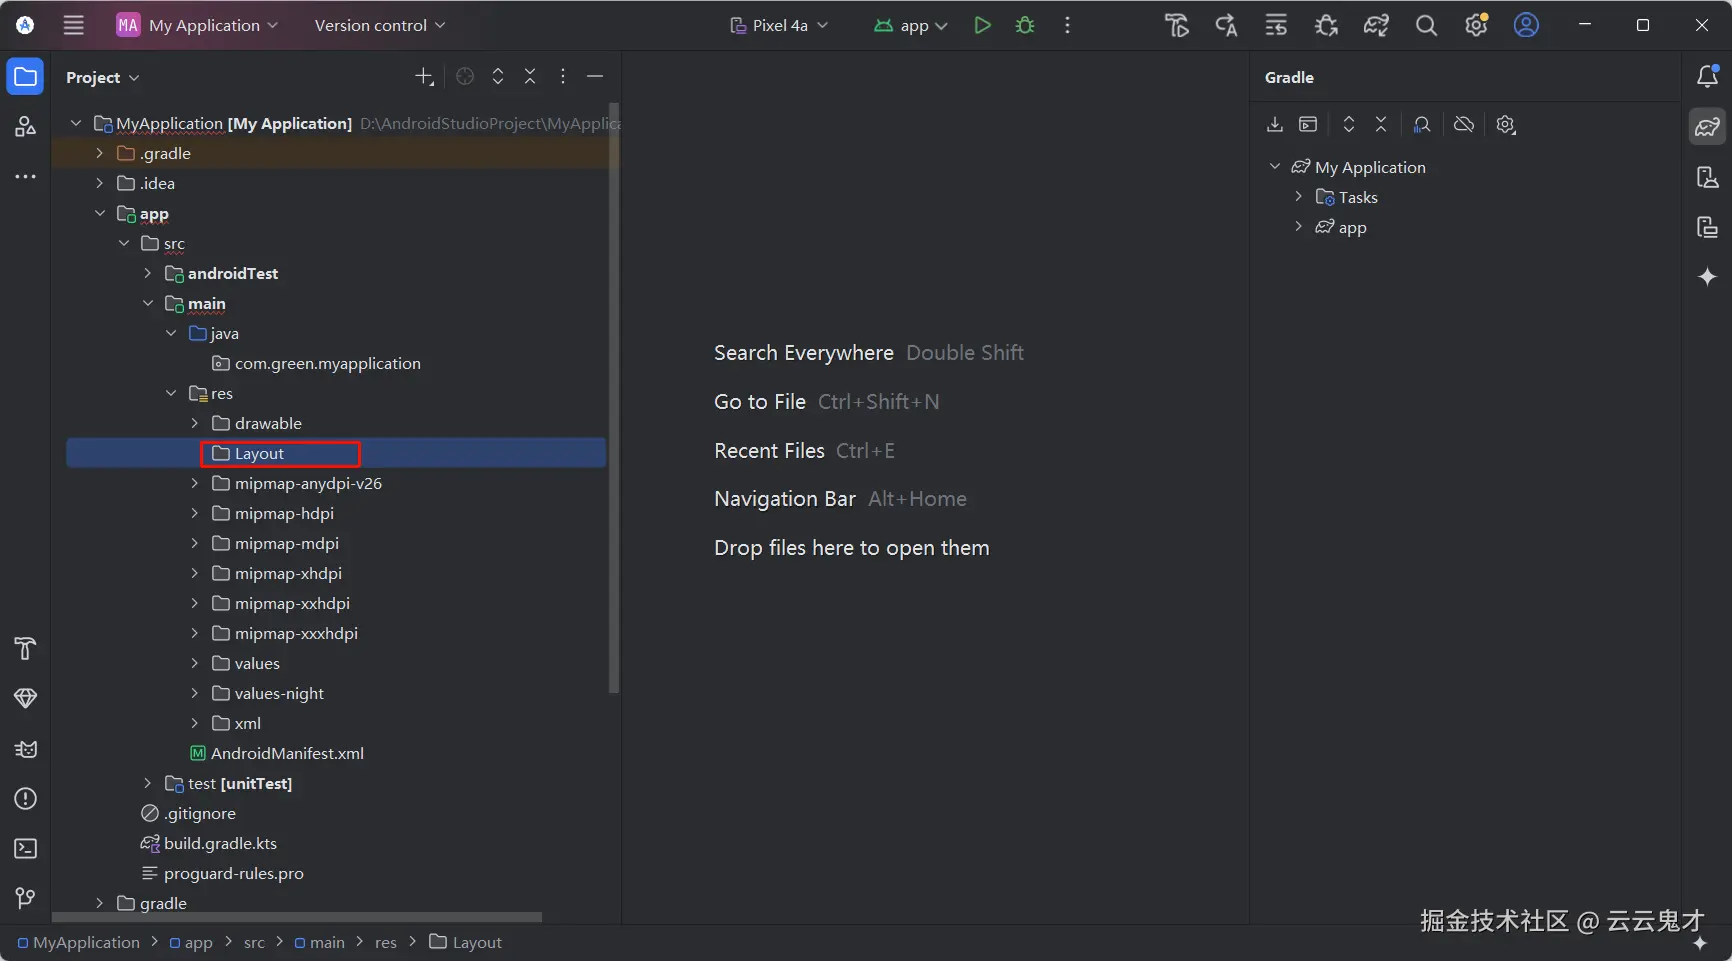Open the Project tool window folder icon
This screenshot has width=1732, height=961.
point(25,77)
